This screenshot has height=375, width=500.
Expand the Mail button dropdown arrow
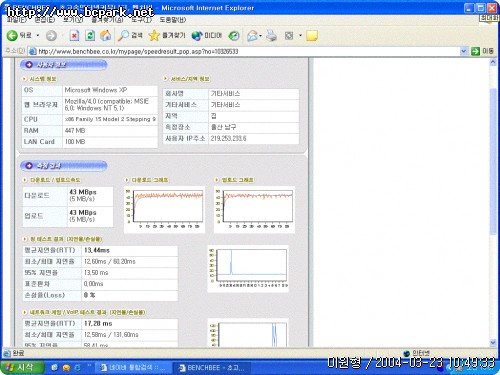(x=261, y=35)
